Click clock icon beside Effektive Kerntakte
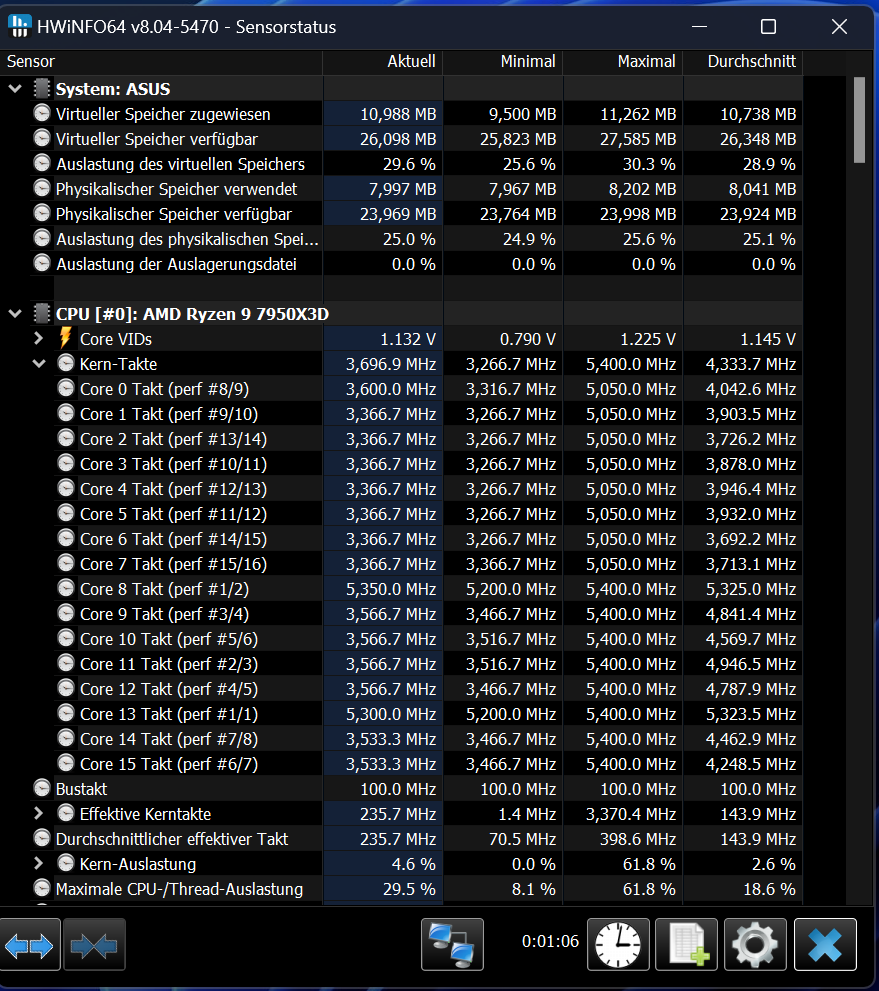879x991 pixels. tap(66, 813)
